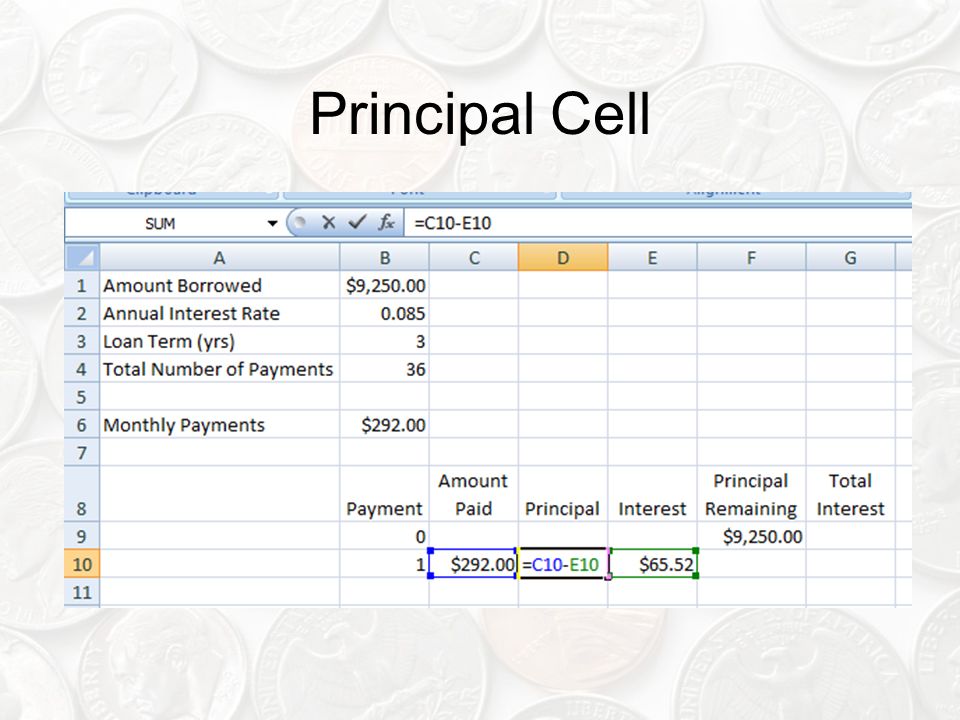The image size is (960, 720).
Task: Select the cell containing 36
Action: [384, 369]
